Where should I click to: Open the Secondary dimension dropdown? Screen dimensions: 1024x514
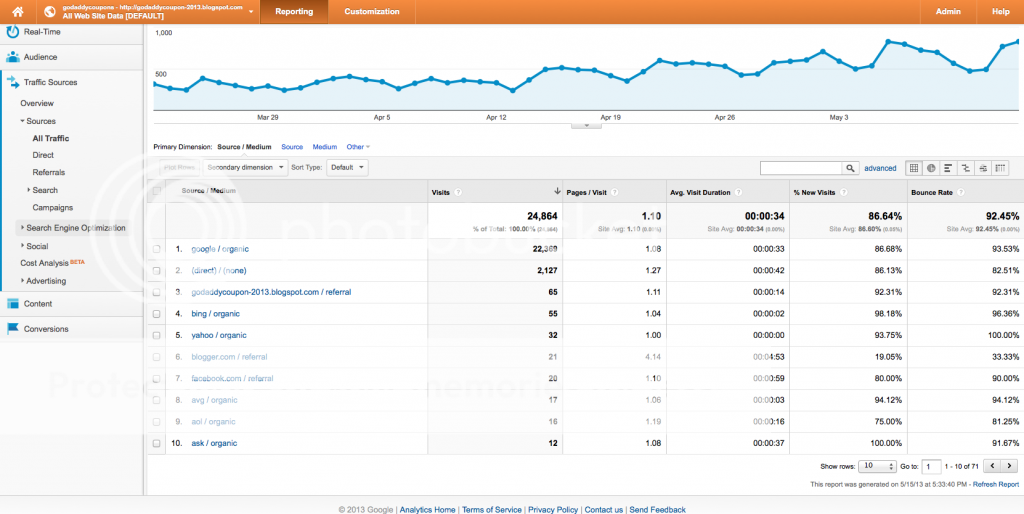coord(245,168)
